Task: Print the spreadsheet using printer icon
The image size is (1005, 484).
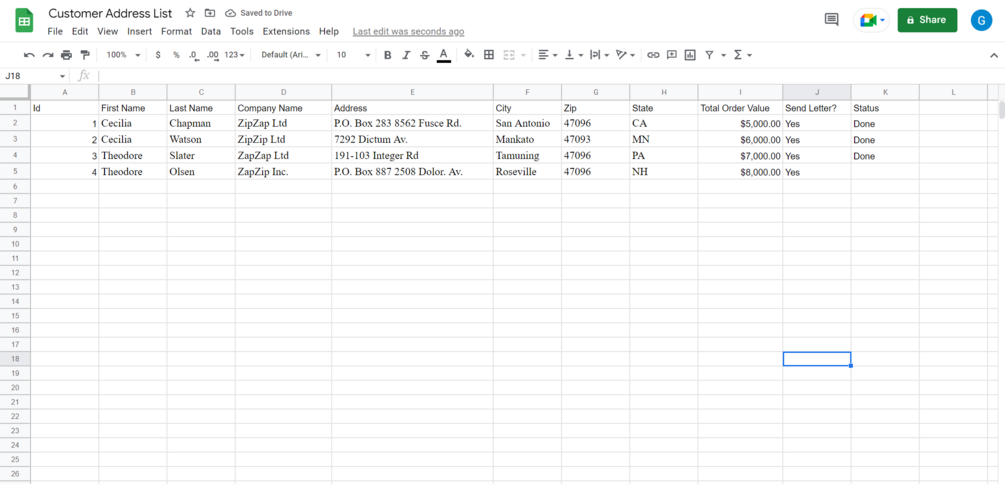Action: tap(66, 55)
